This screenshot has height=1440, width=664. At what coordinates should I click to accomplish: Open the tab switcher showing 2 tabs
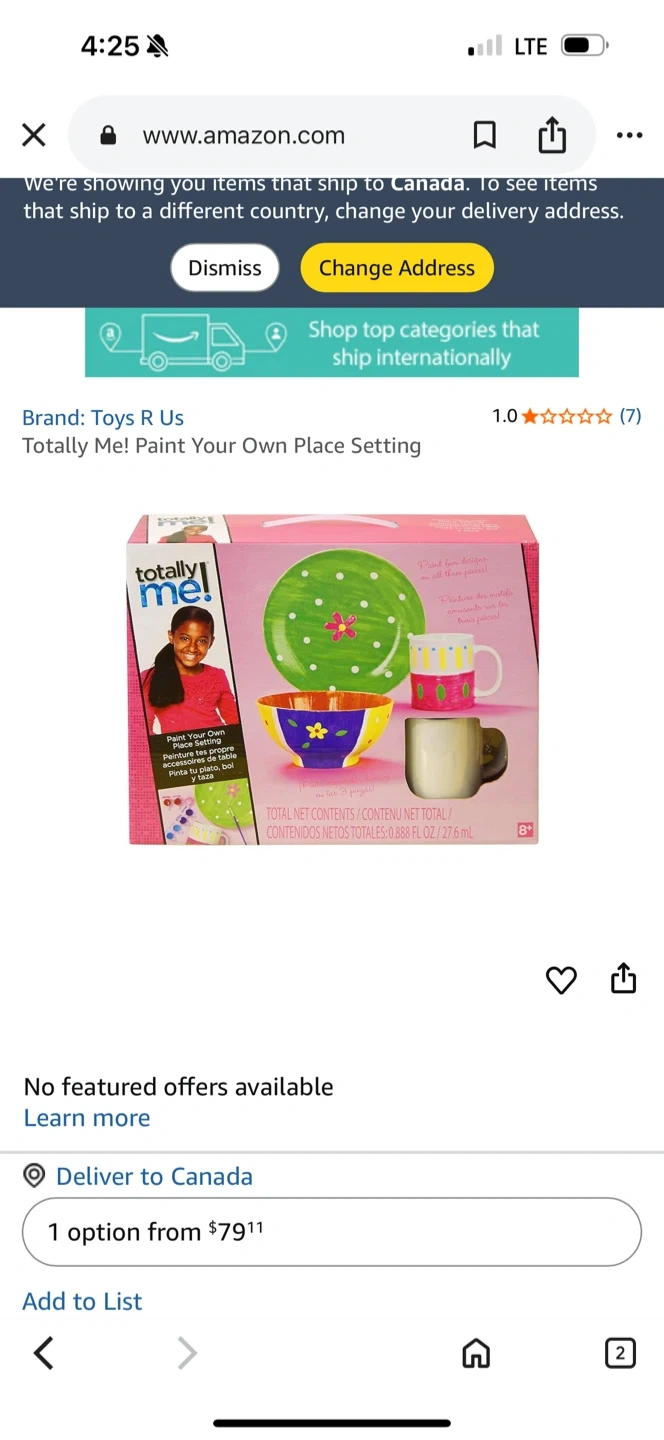point(620,1353)
